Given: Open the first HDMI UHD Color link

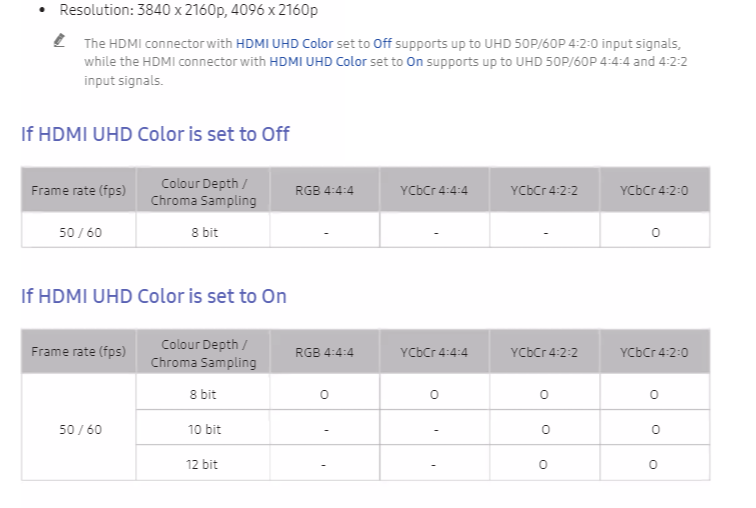Looking at the screenshot, I should (284, 43).
